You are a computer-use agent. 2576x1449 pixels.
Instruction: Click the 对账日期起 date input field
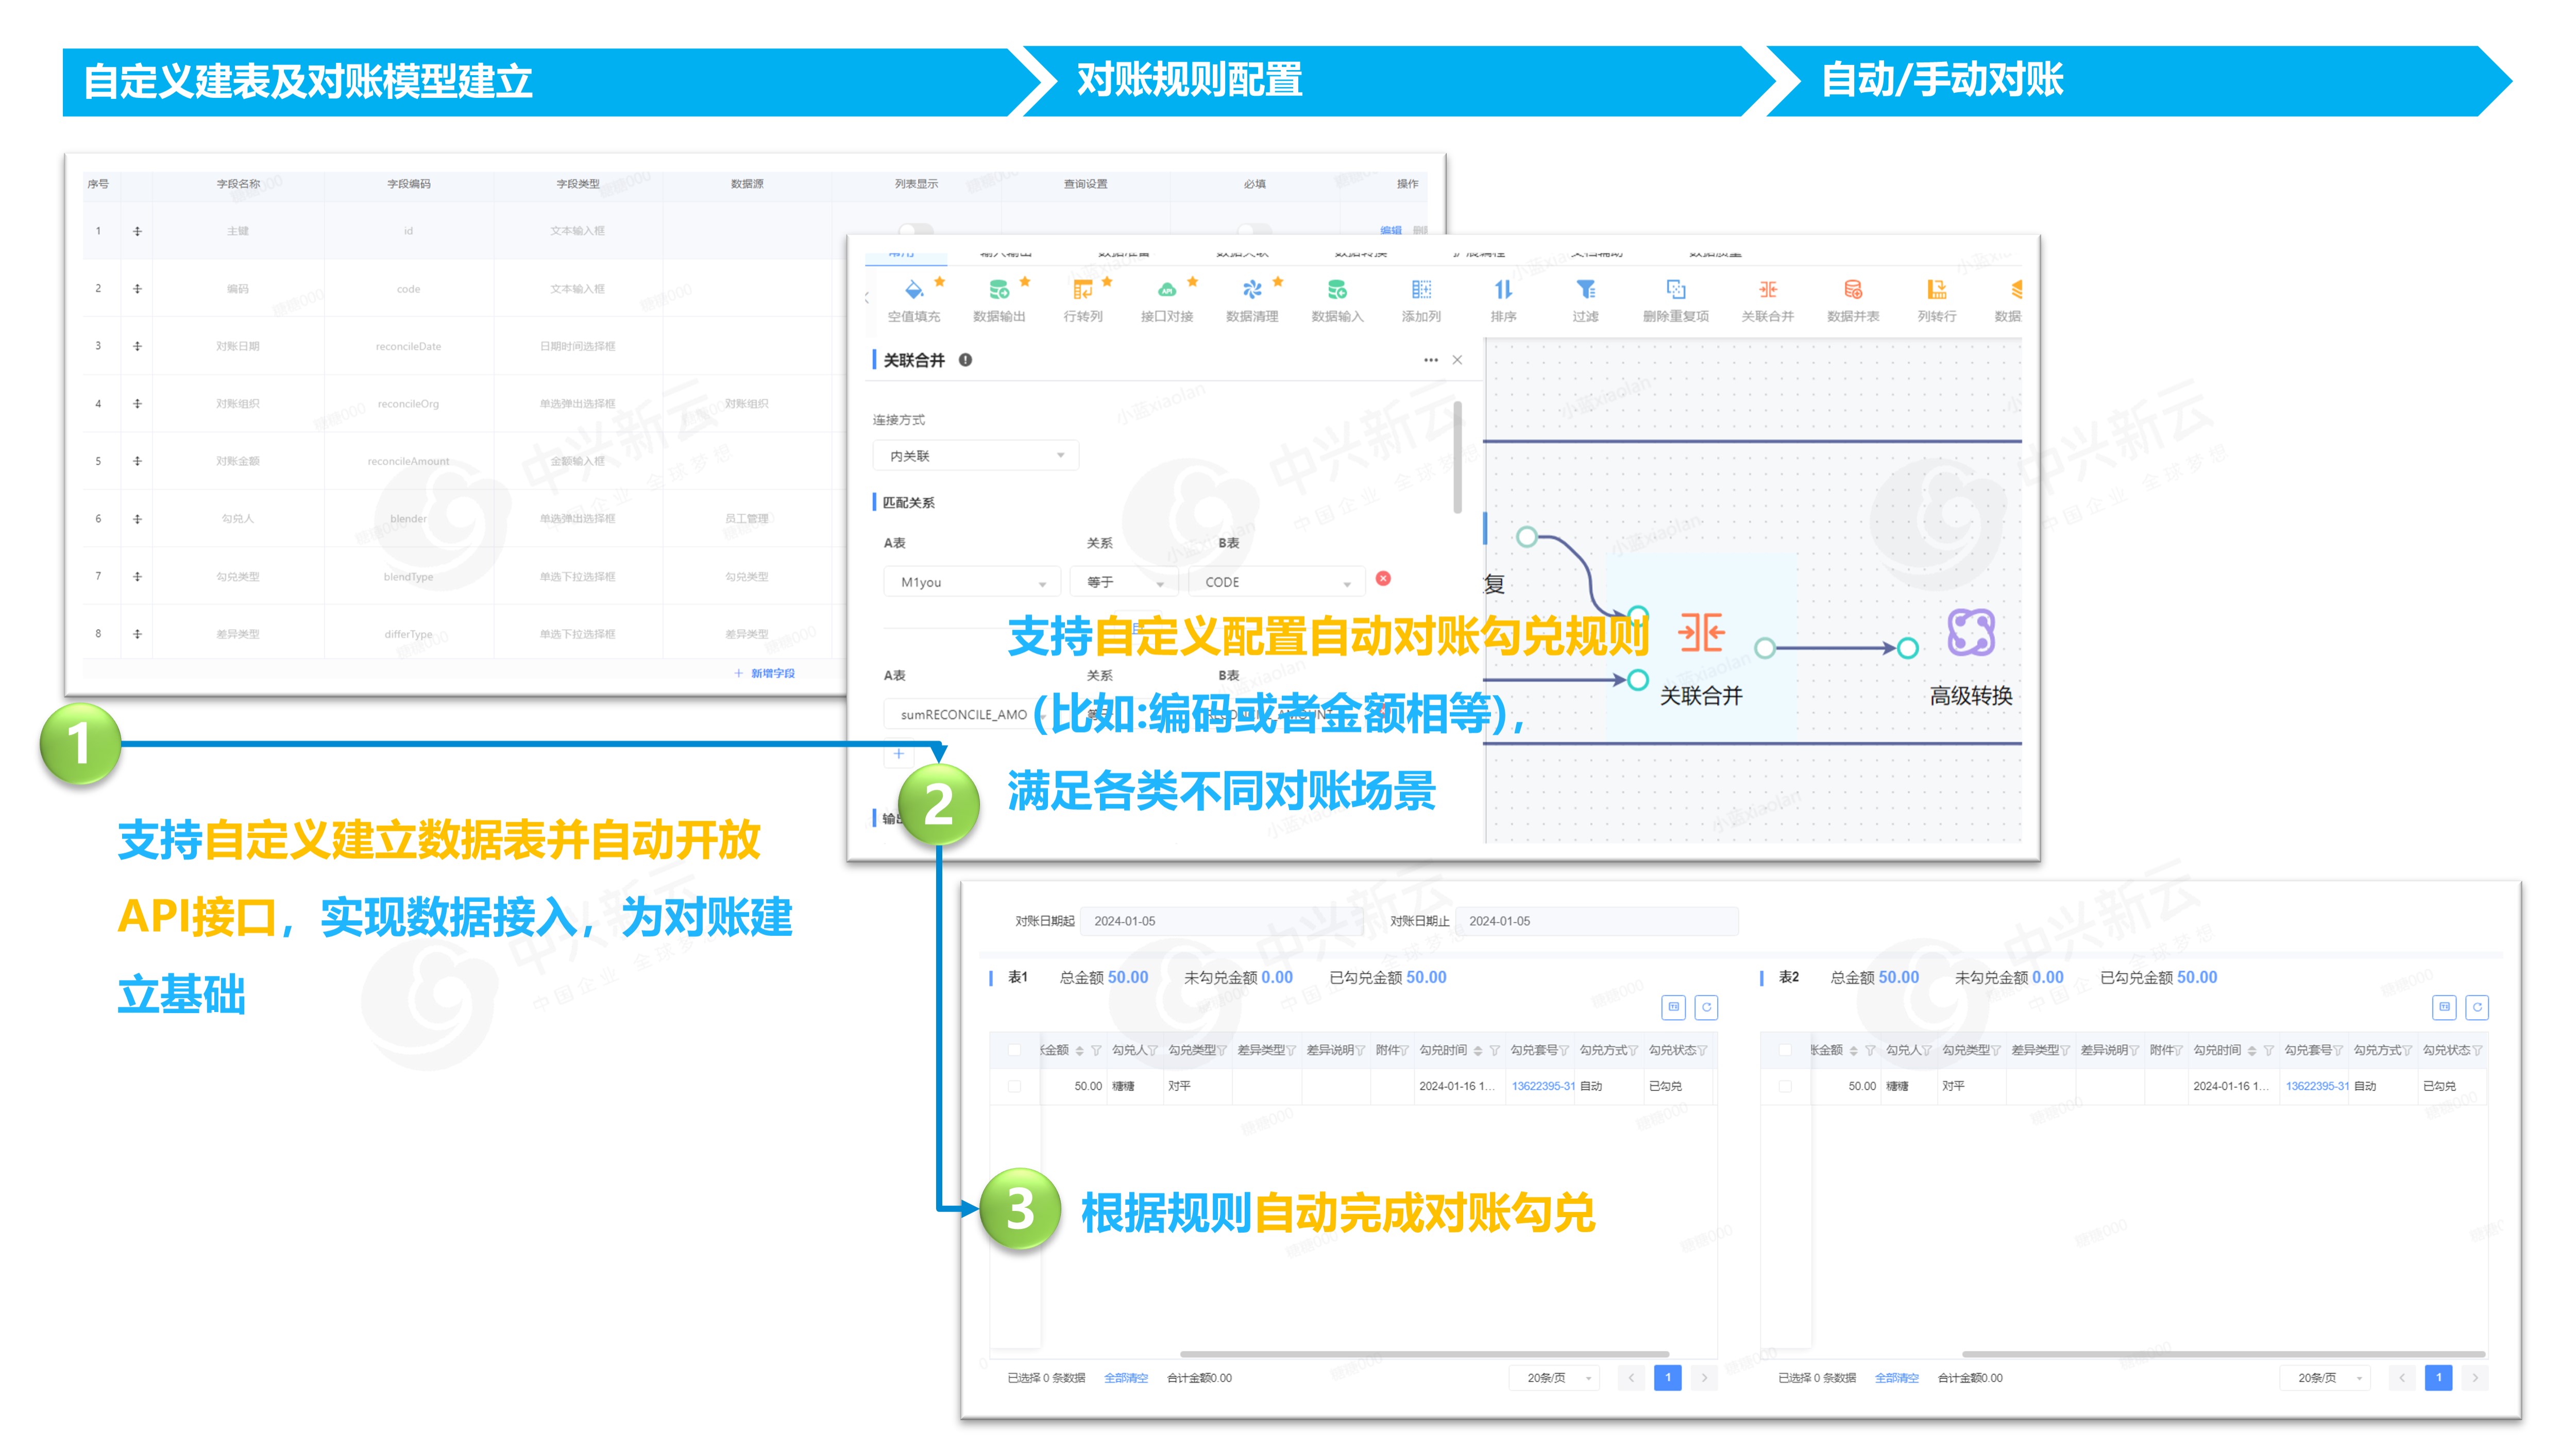1222,921
